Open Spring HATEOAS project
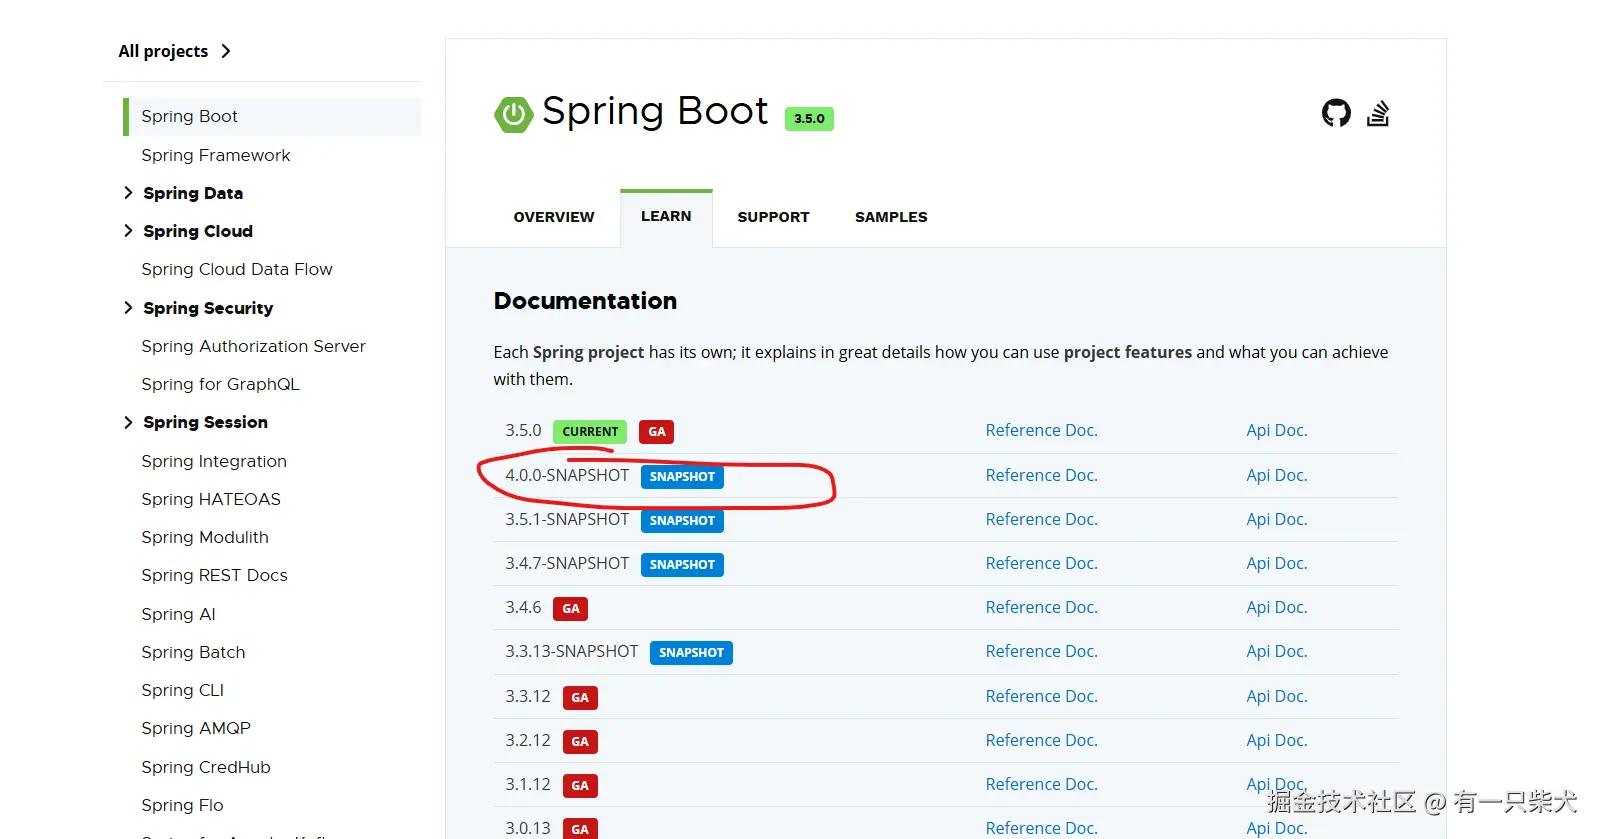1601x839 pixels. point(211,499)
